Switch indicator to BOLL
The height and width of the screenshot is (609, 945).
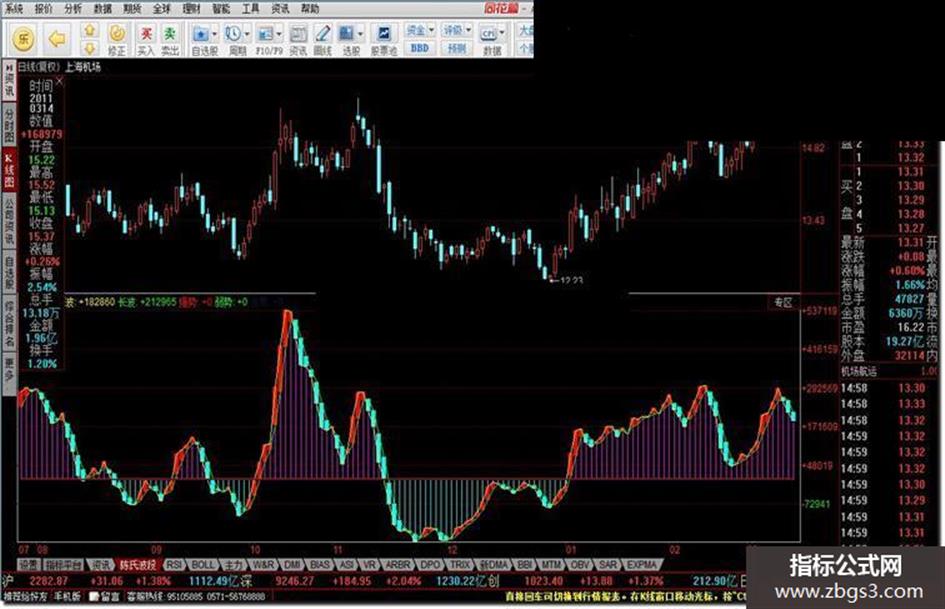[x=202, y=565]
